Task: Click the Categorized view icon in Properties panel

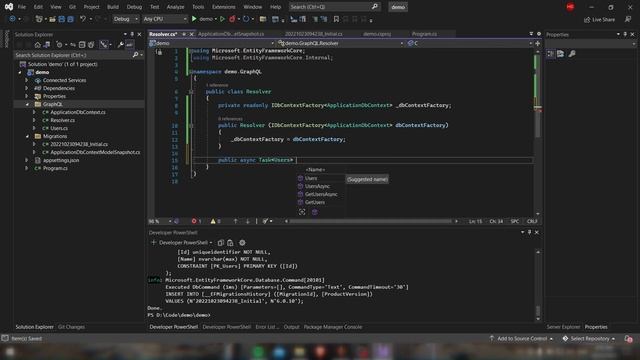Action: [x=551, y=54]
